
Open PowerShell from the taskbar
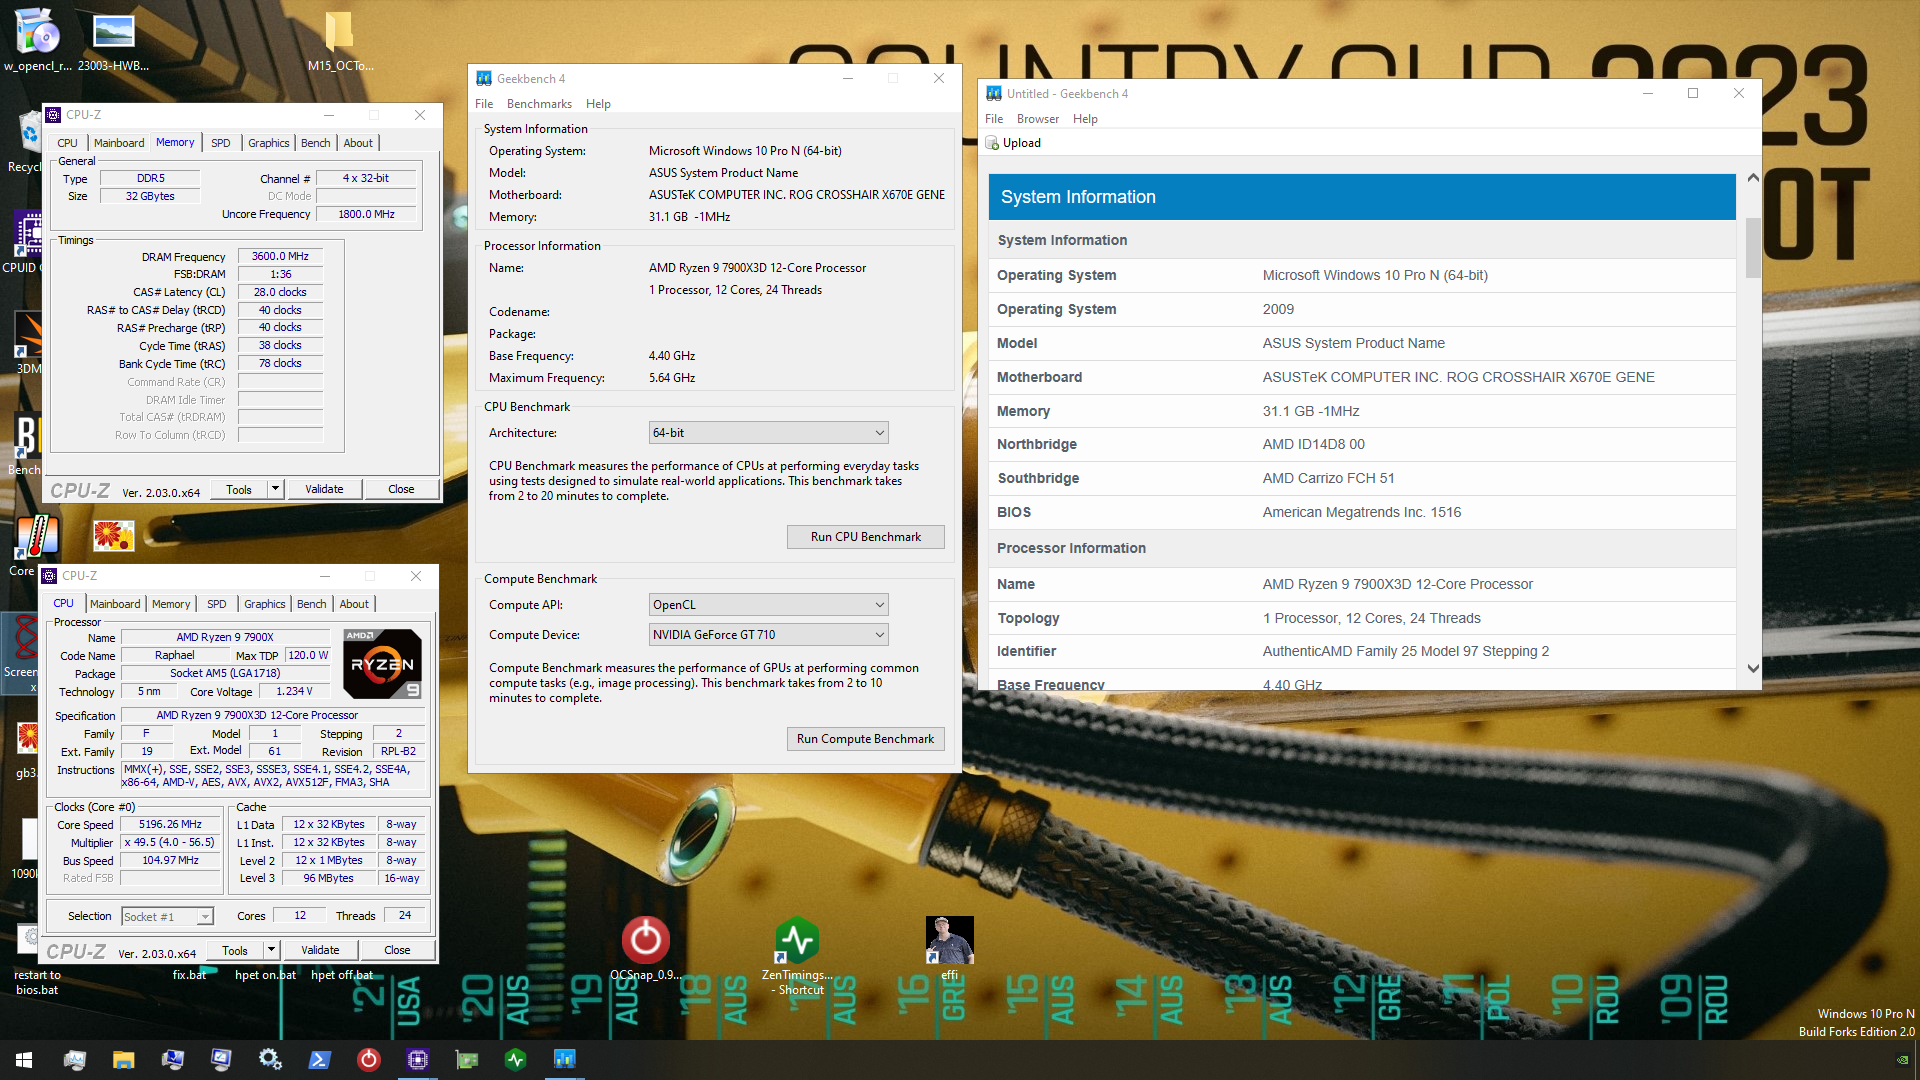pyautogui.click(x=319, y=1060)
